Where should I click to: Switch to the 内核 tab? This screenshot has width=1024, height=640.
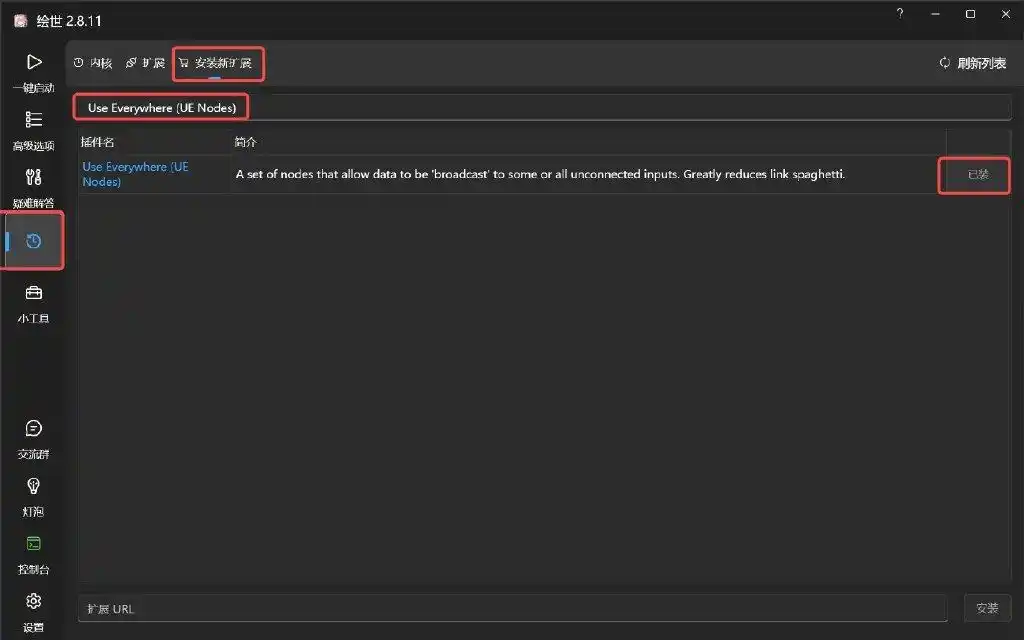[x=92, y=63]
